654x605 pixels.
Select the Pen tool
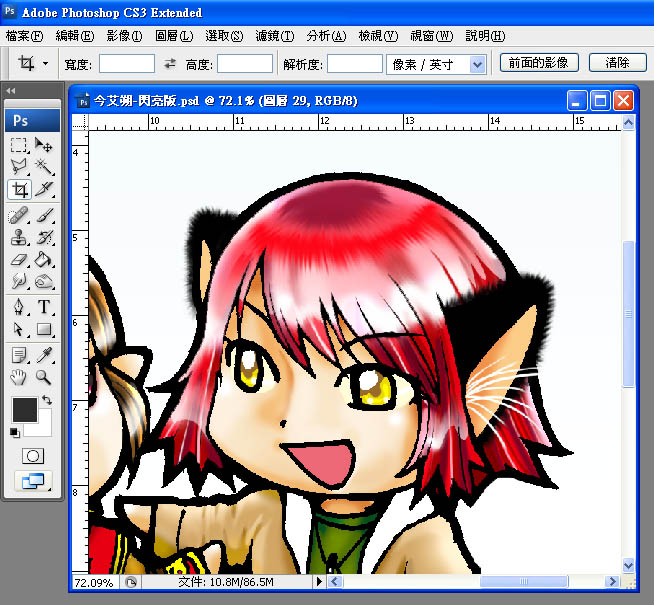(x=19, y=307)
